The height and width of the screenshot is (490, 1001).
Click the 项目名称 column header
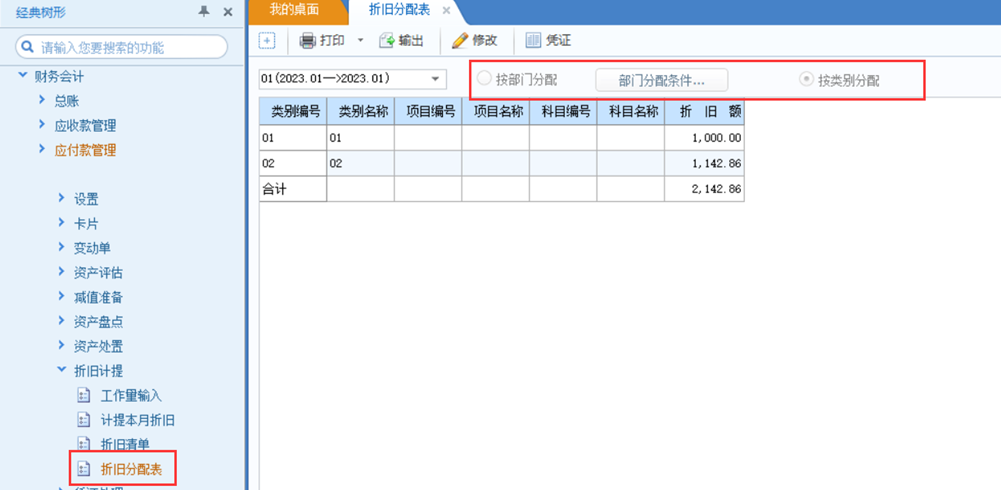[x=496, y=112]
